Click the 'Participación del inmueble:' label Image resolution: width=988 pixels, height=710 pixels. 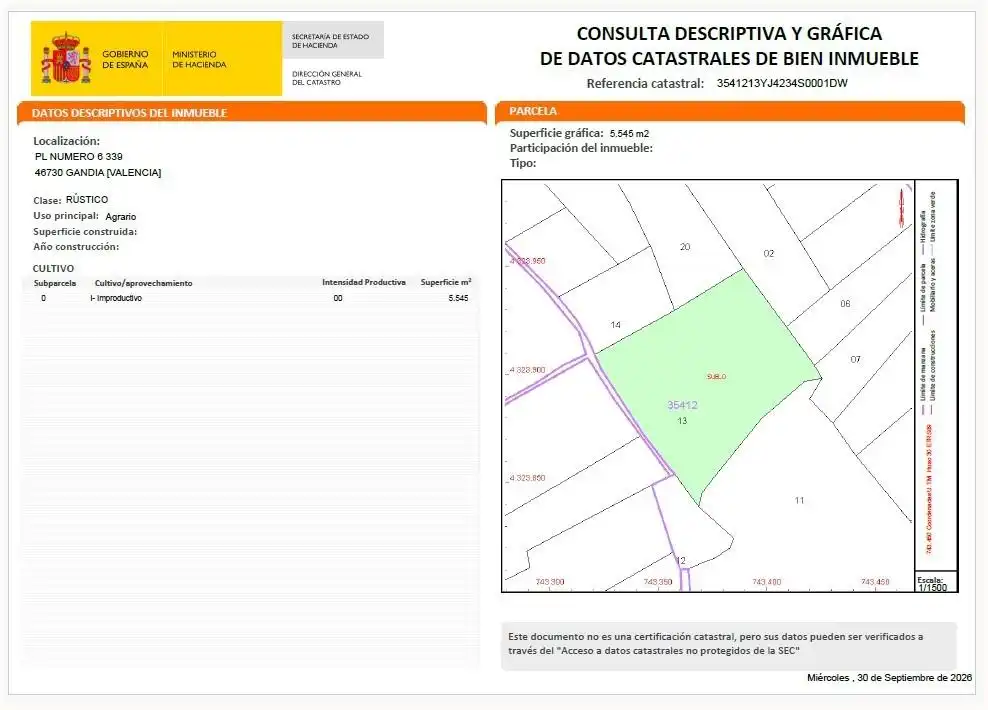pyautogui.click(x=581, y=148)
